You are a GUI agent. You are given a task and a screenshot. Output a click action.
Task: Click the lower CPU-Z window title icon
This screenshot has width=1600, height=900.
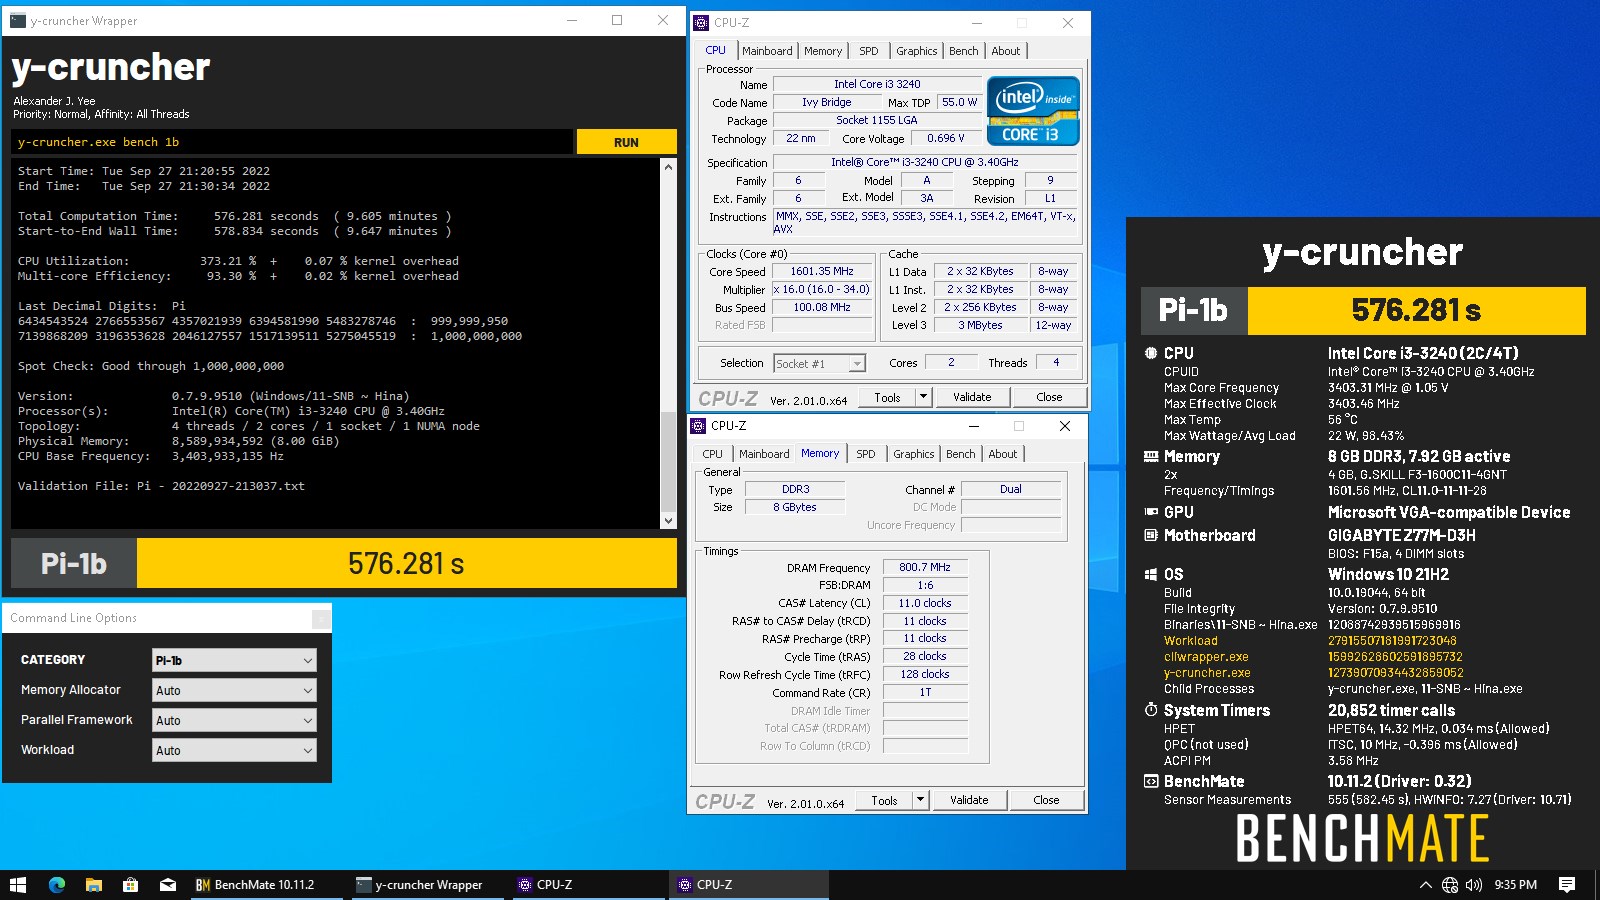click(698, 425)
